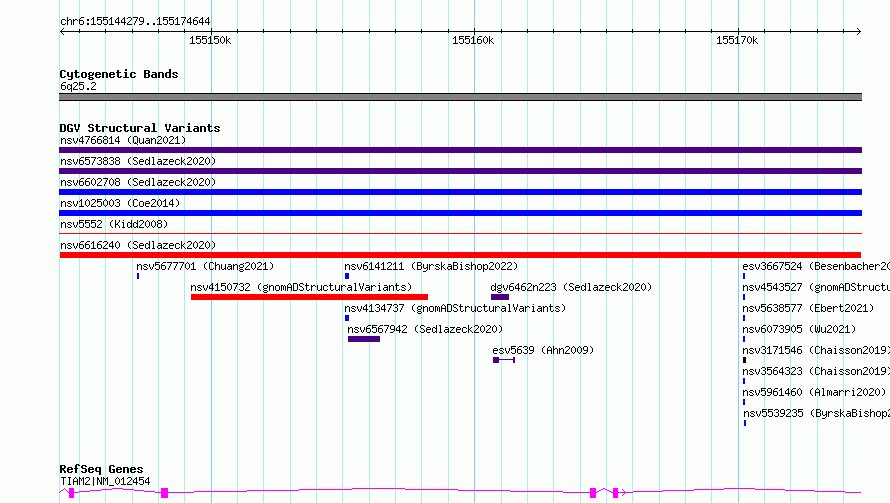Viewport: 890px width, 503px height.
Task: Click the purple block under dgv6462n223
Action: click(500, 297)
